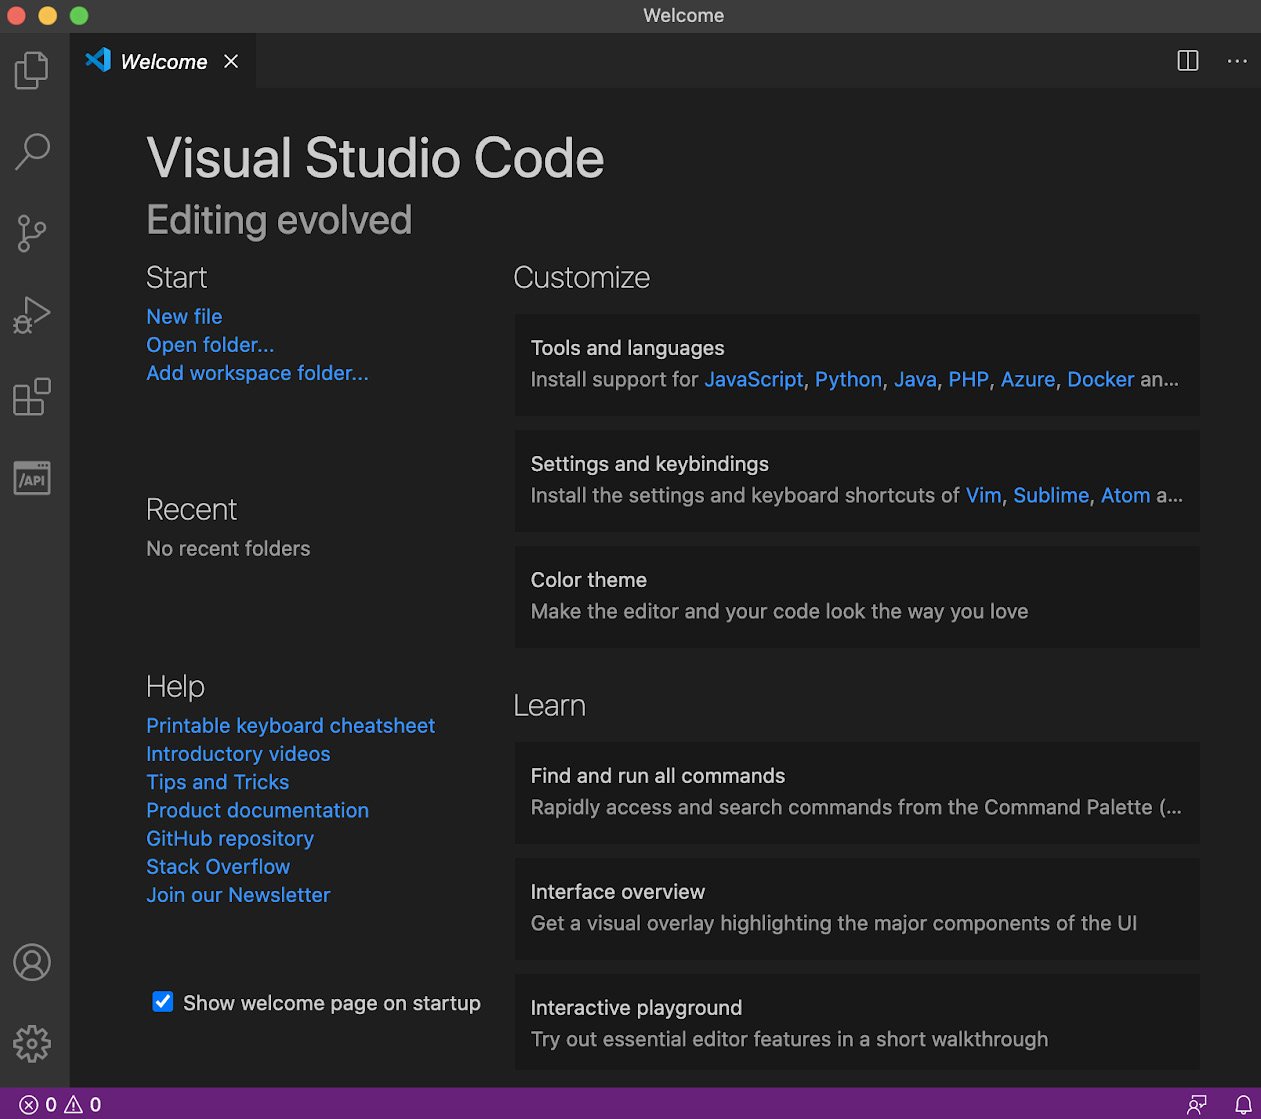
Task: Open the Interactive playground card
Action: click(857, 1022)
